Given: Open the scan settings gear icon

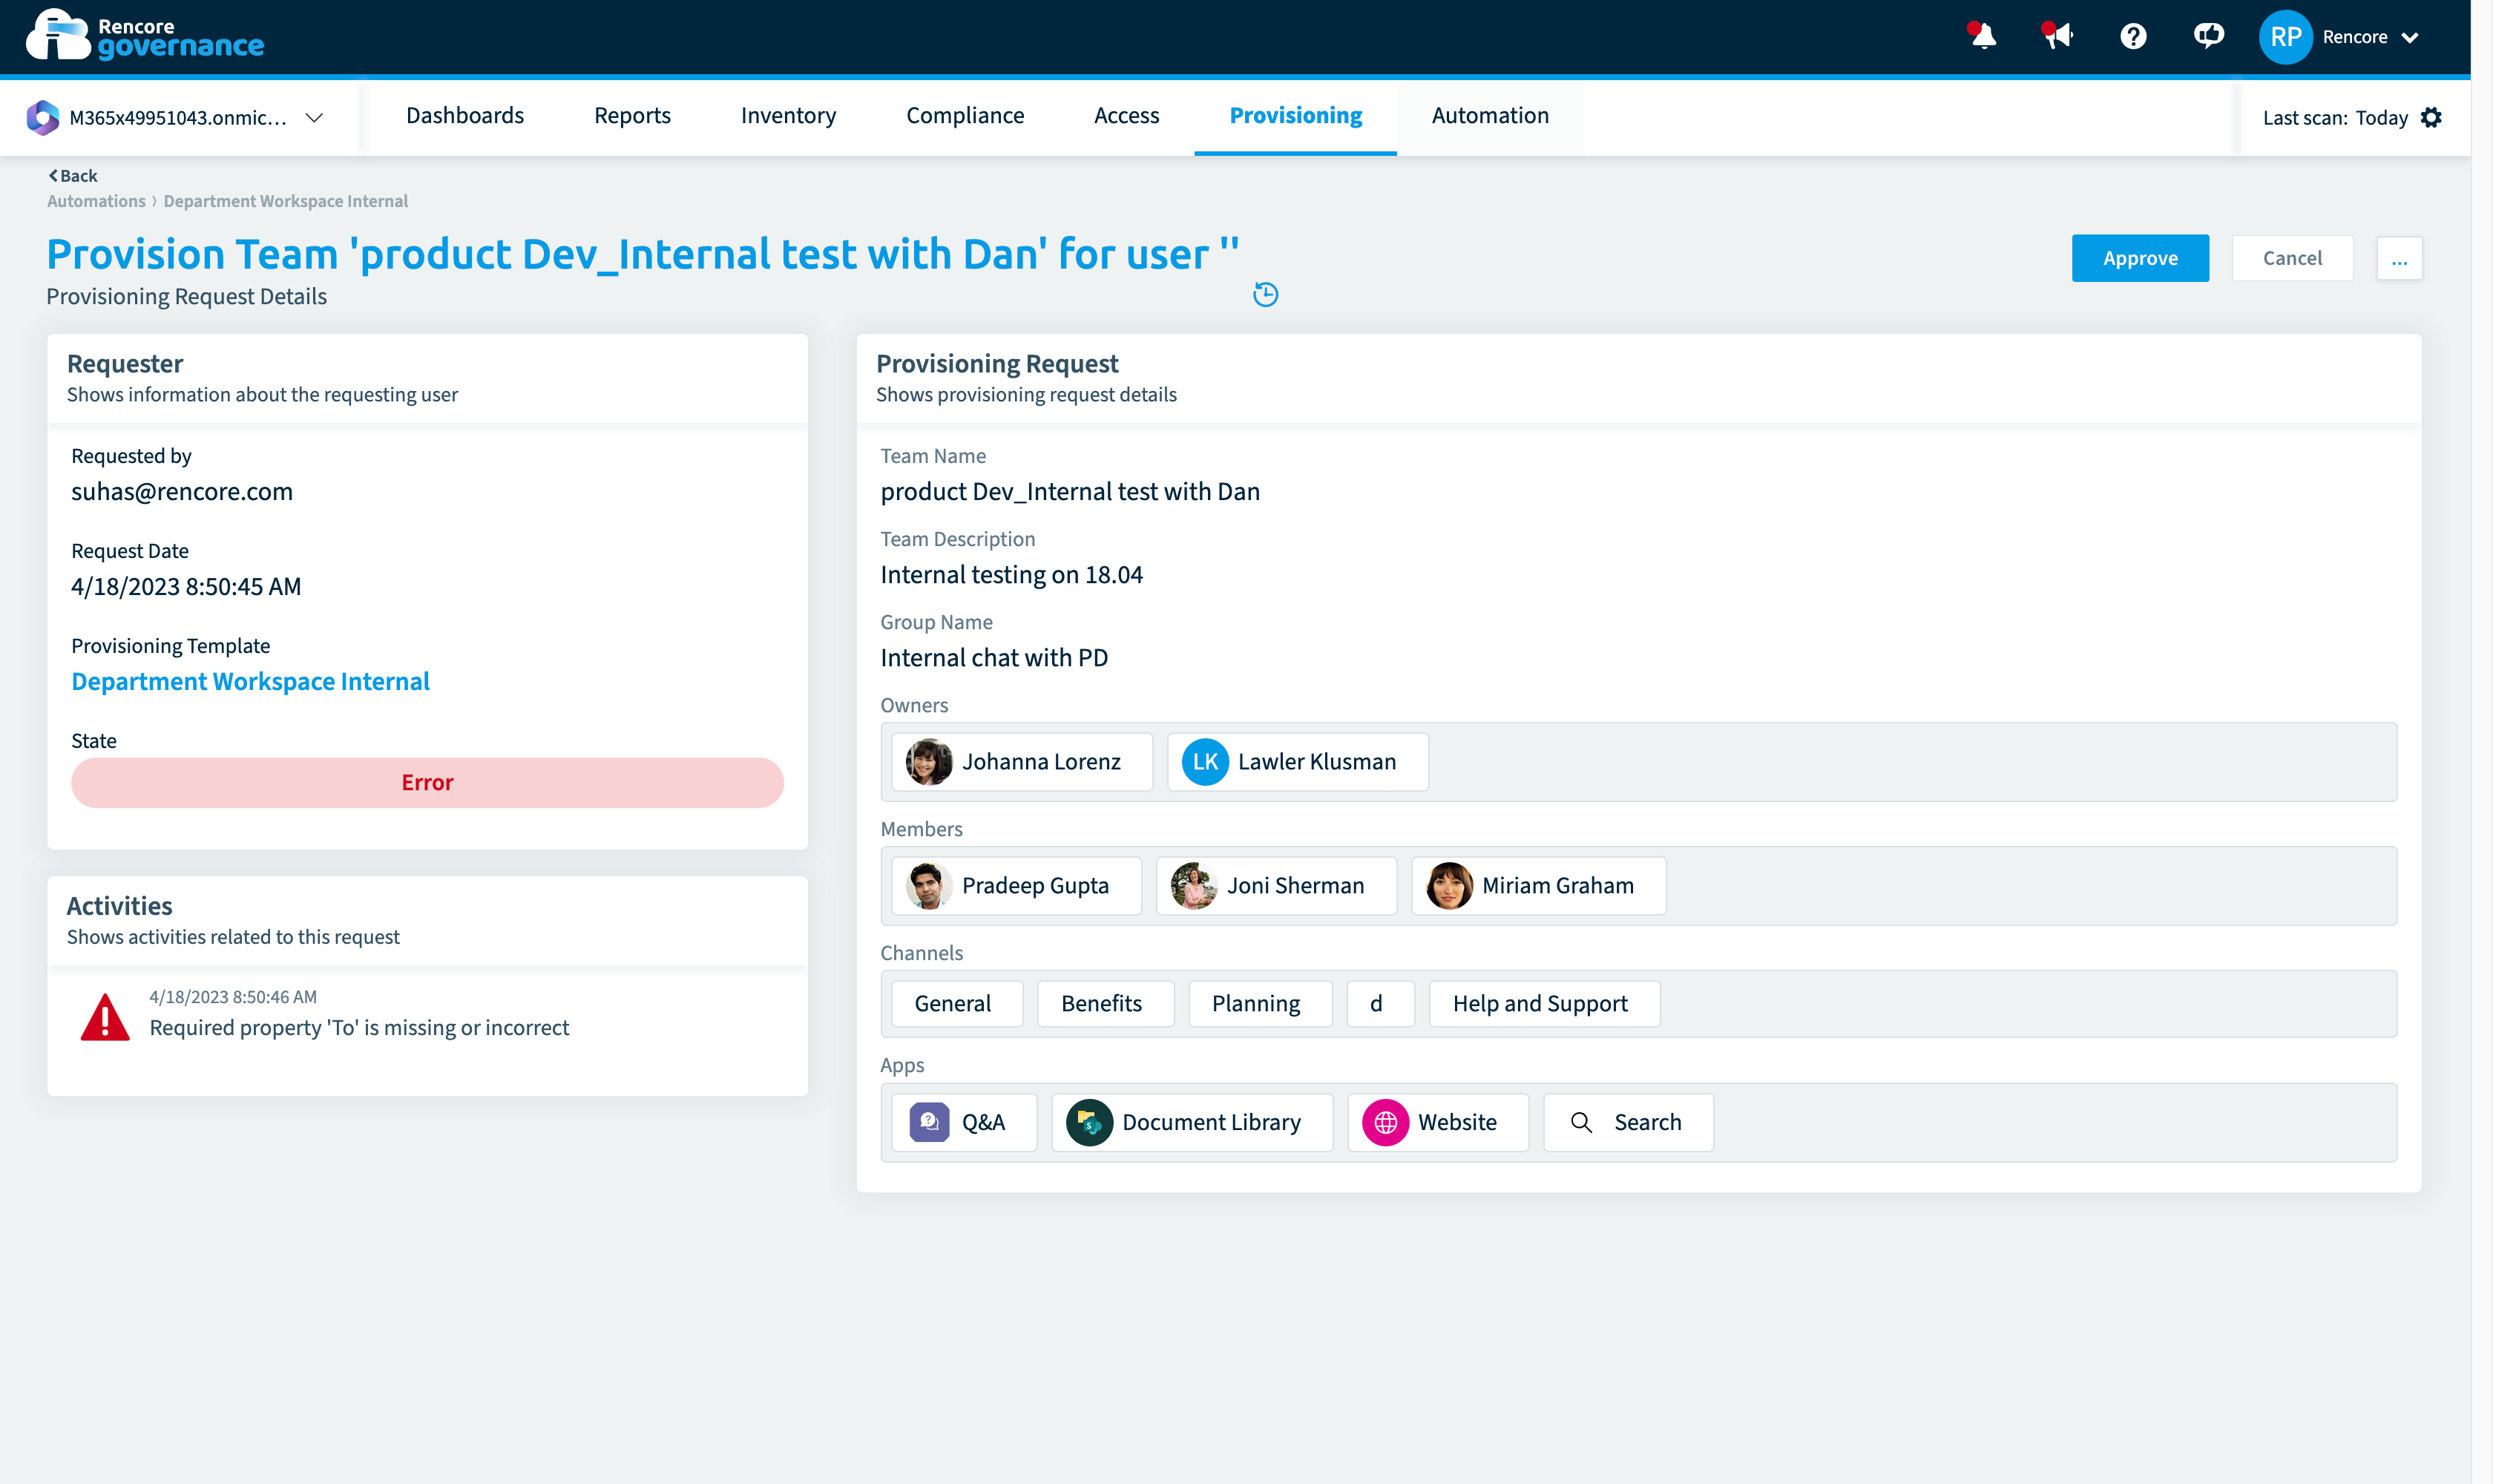Looking at the screenshot, I should (2431, 117).
